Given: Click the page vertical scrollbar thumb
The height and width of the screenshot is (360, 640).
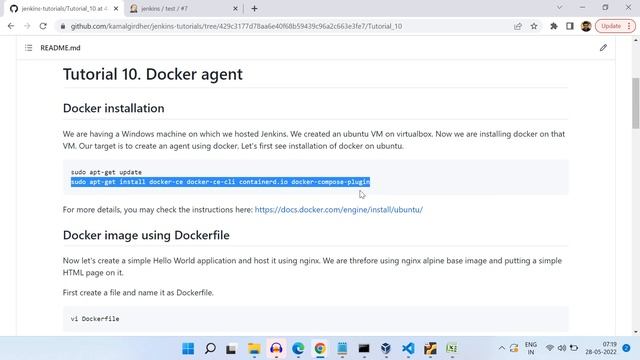Looking at the screenshot, I should 636,103.
